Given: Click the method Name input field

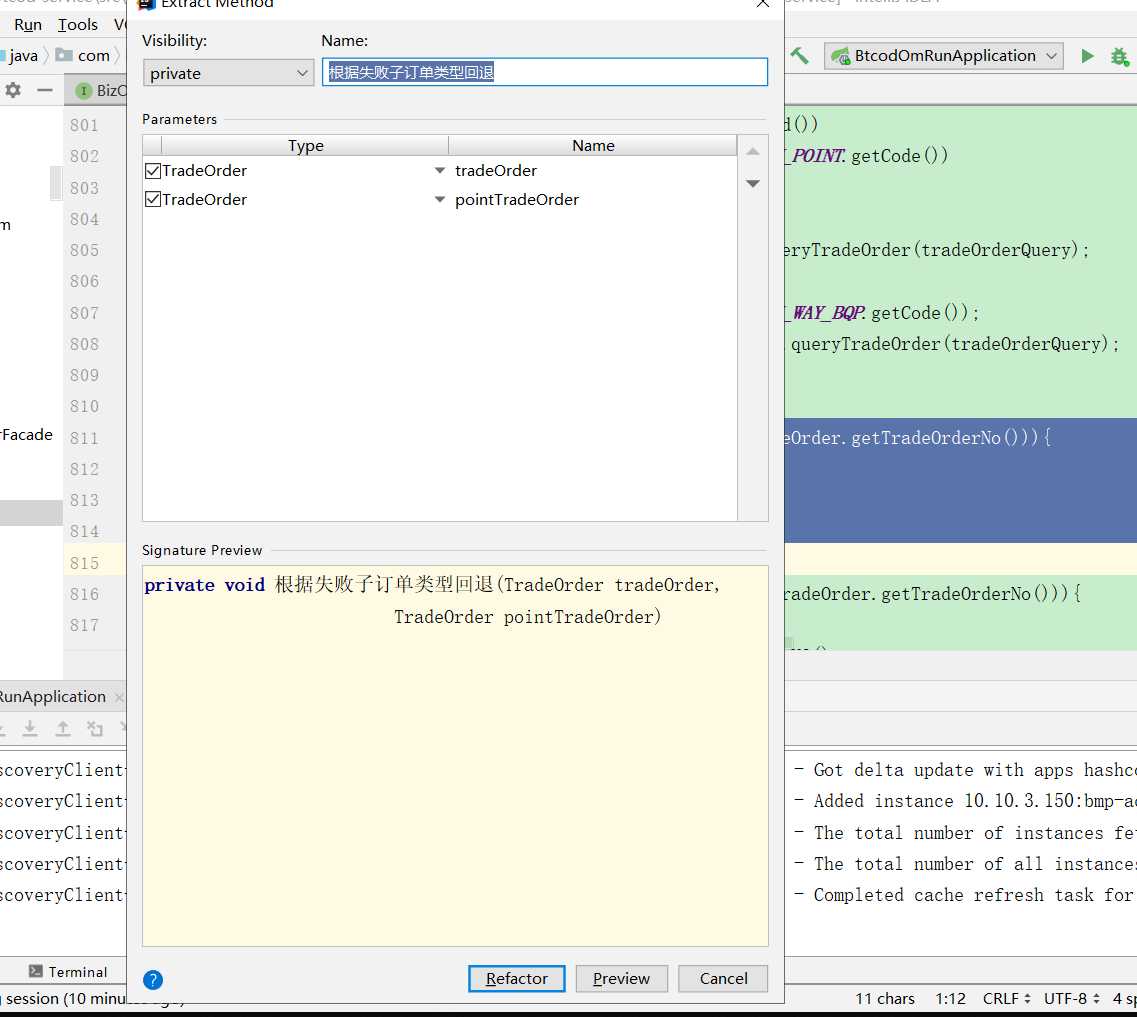Looking at the screenshot, I should tap(545, 72).
